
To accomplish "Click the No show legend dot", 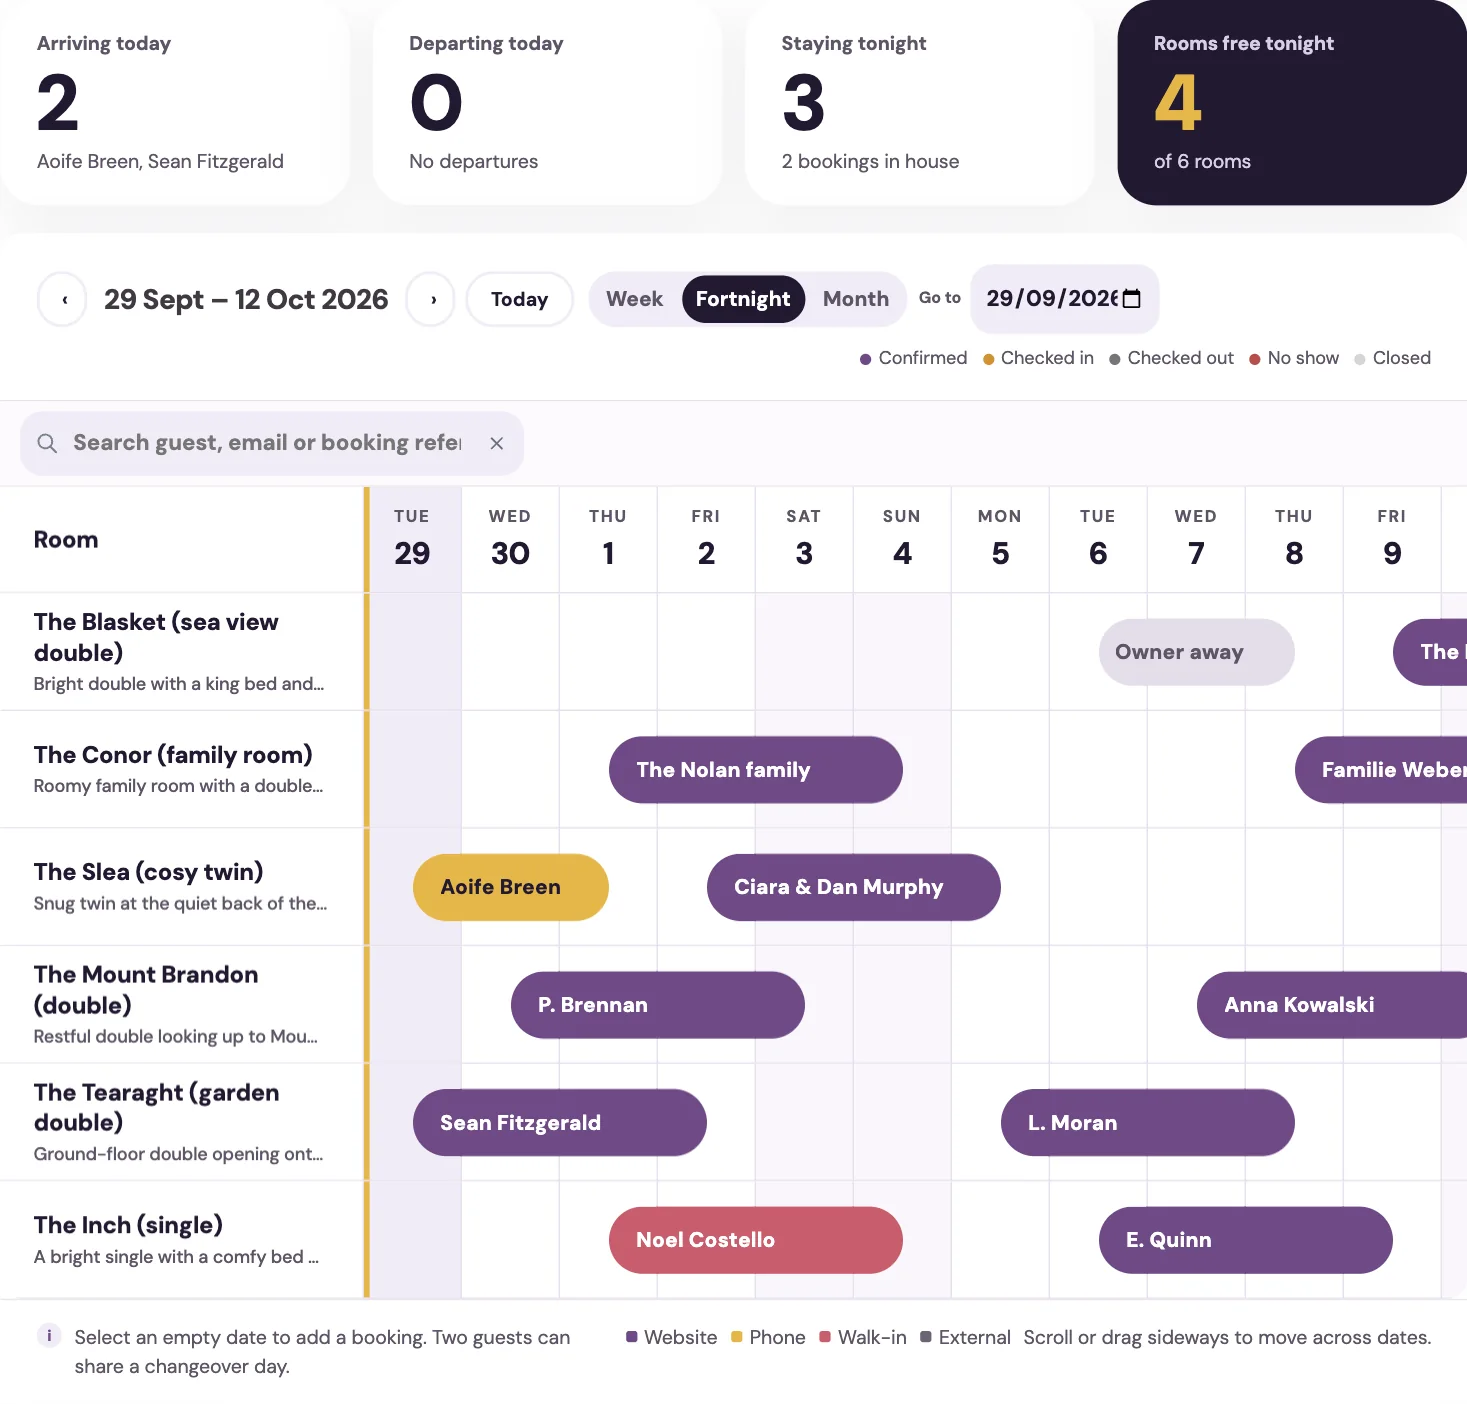I will (x=1255, y=359).
